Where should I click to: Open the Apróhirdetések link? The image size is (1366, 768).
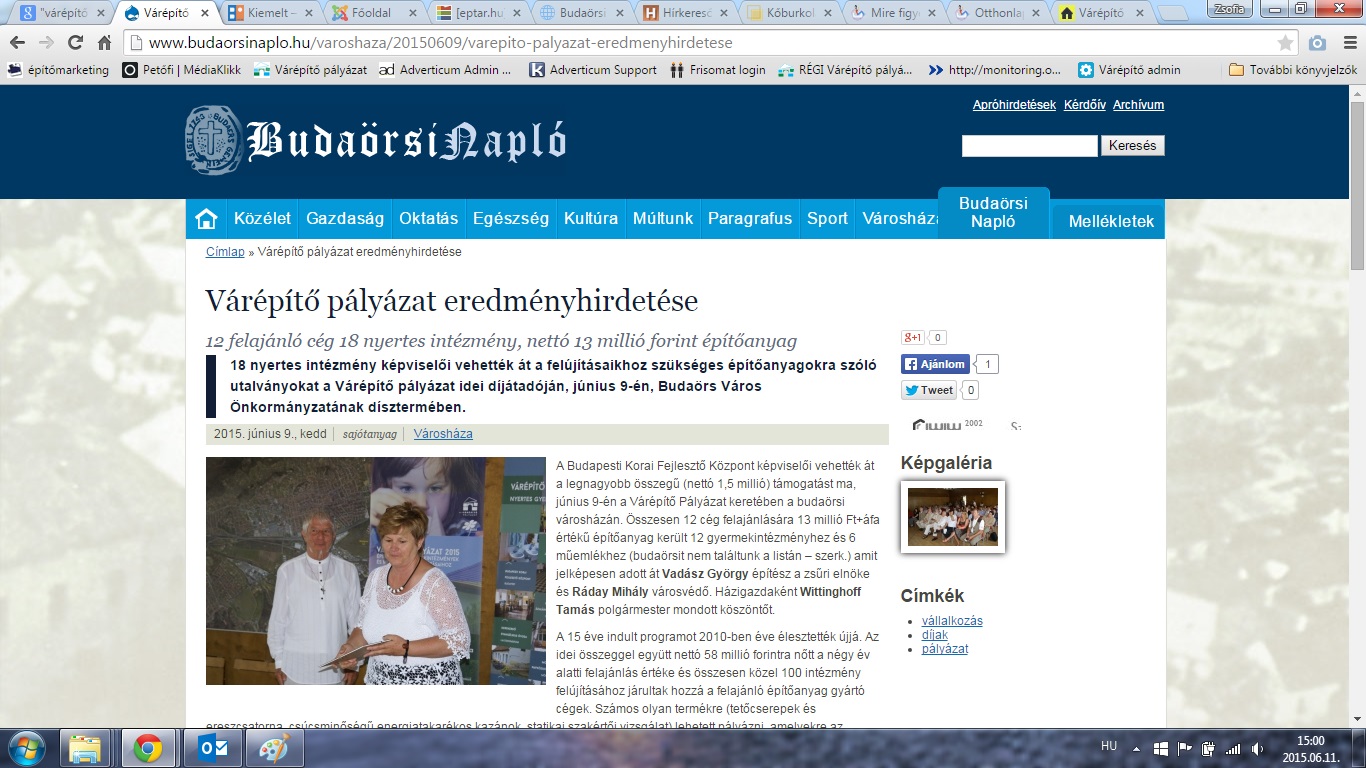1014,105
